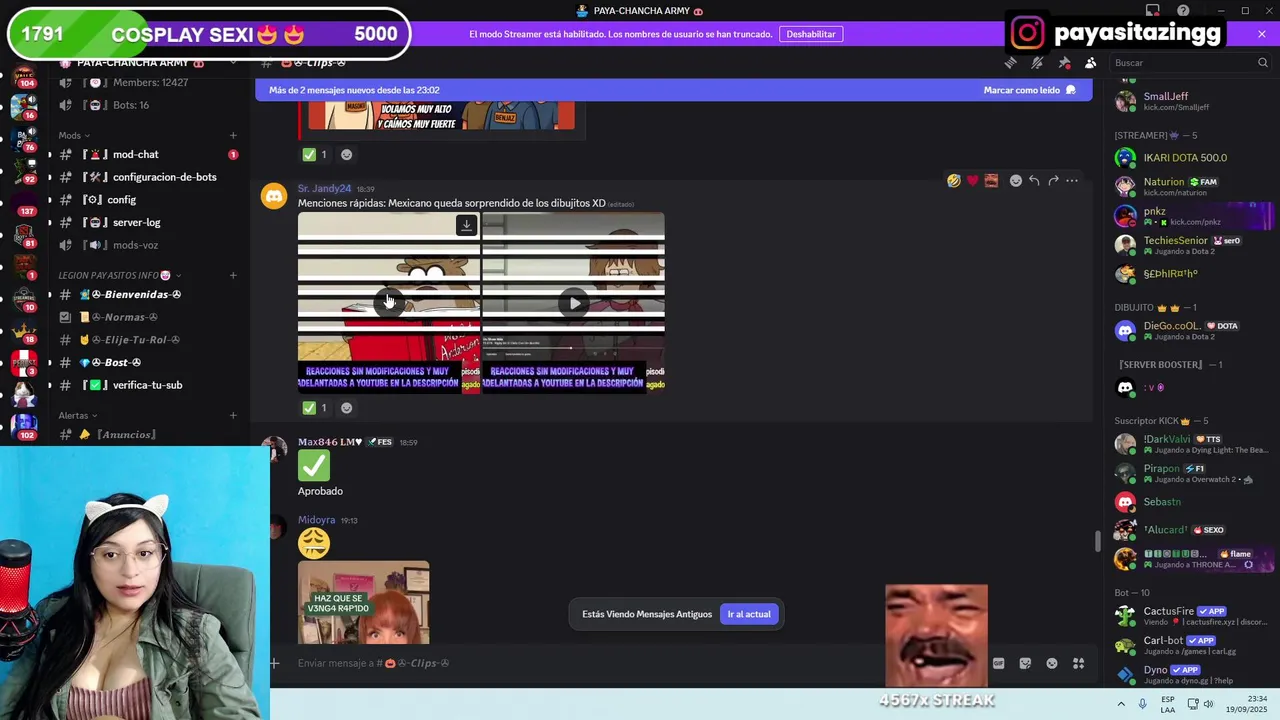Open attachment plus button in message box
This screenshot has height=720, width=1280.
pos(274,663)
